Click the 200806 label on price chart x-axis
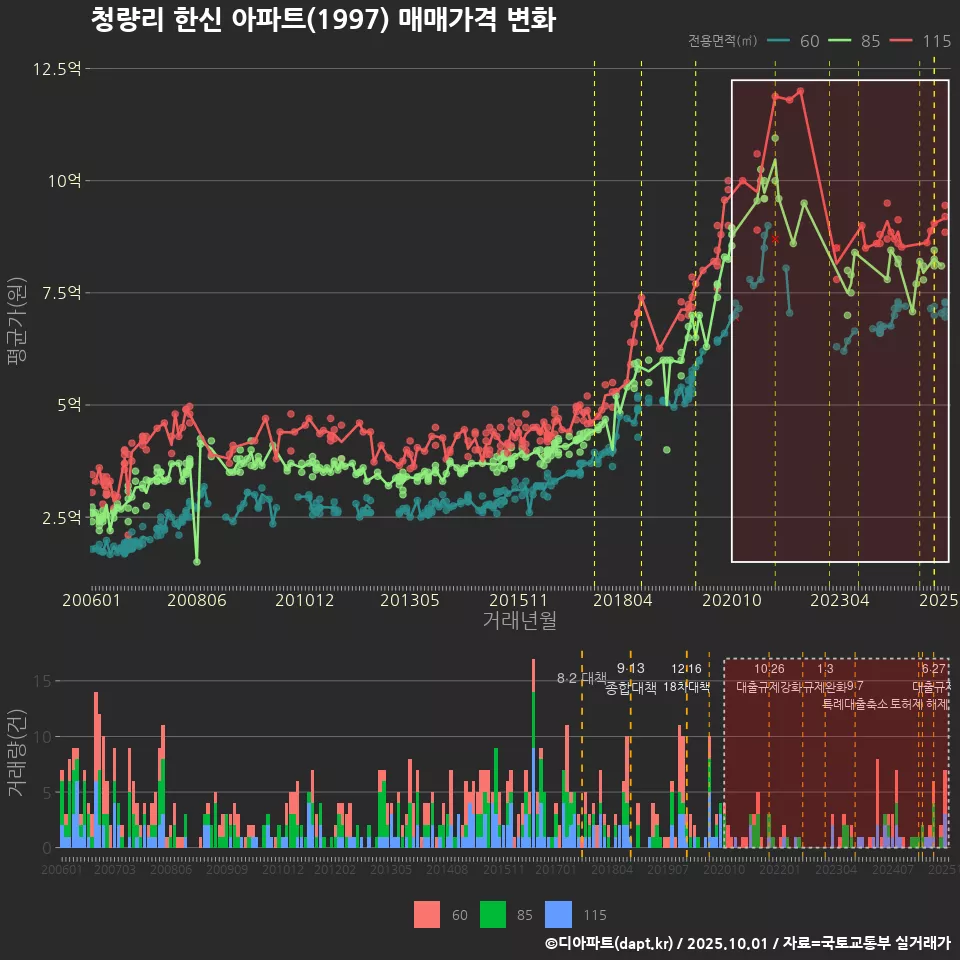Image resolution: width=960 pixels, height=960 pixels. click(197, 600)
